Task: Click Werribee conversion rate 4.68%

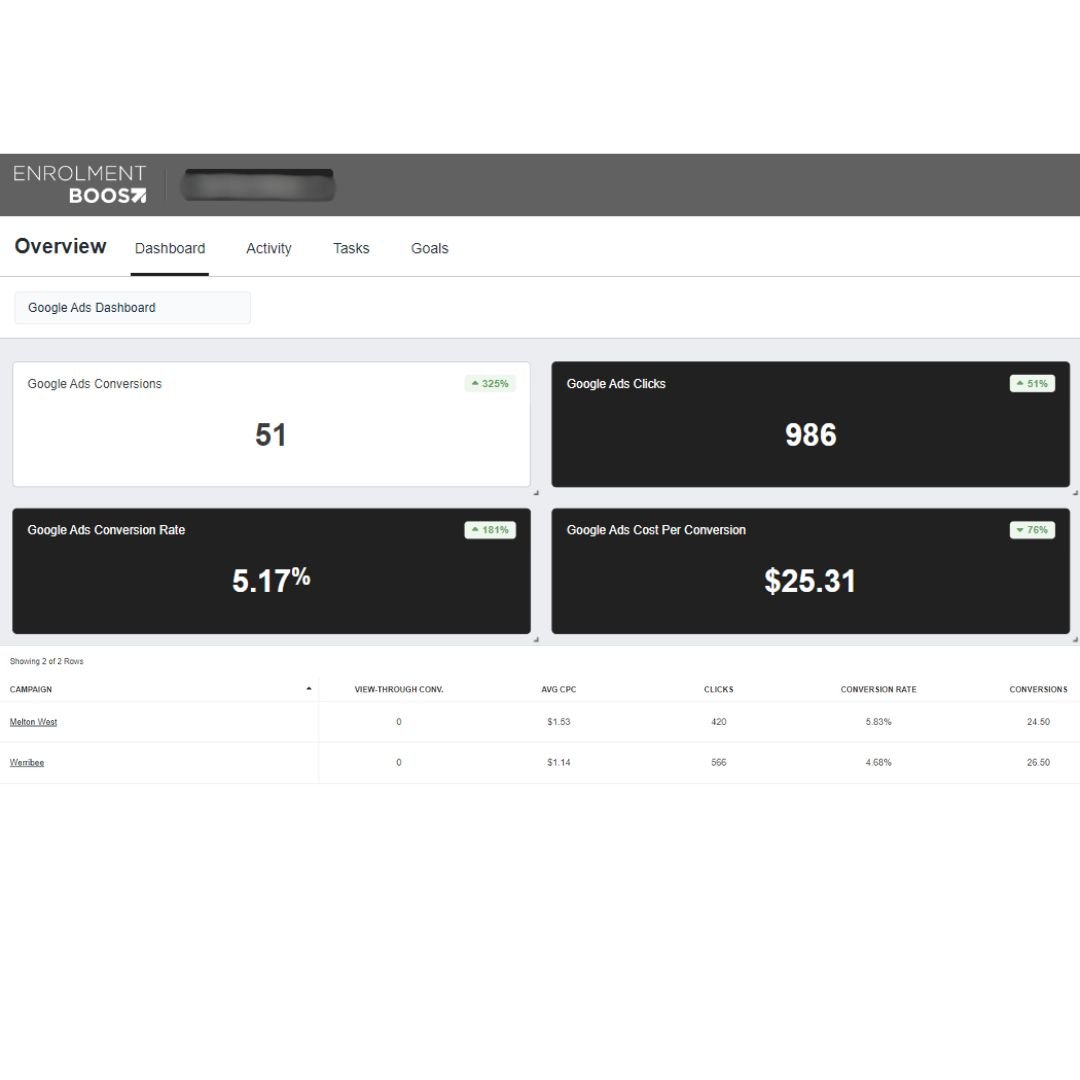Action: (878, 762)
